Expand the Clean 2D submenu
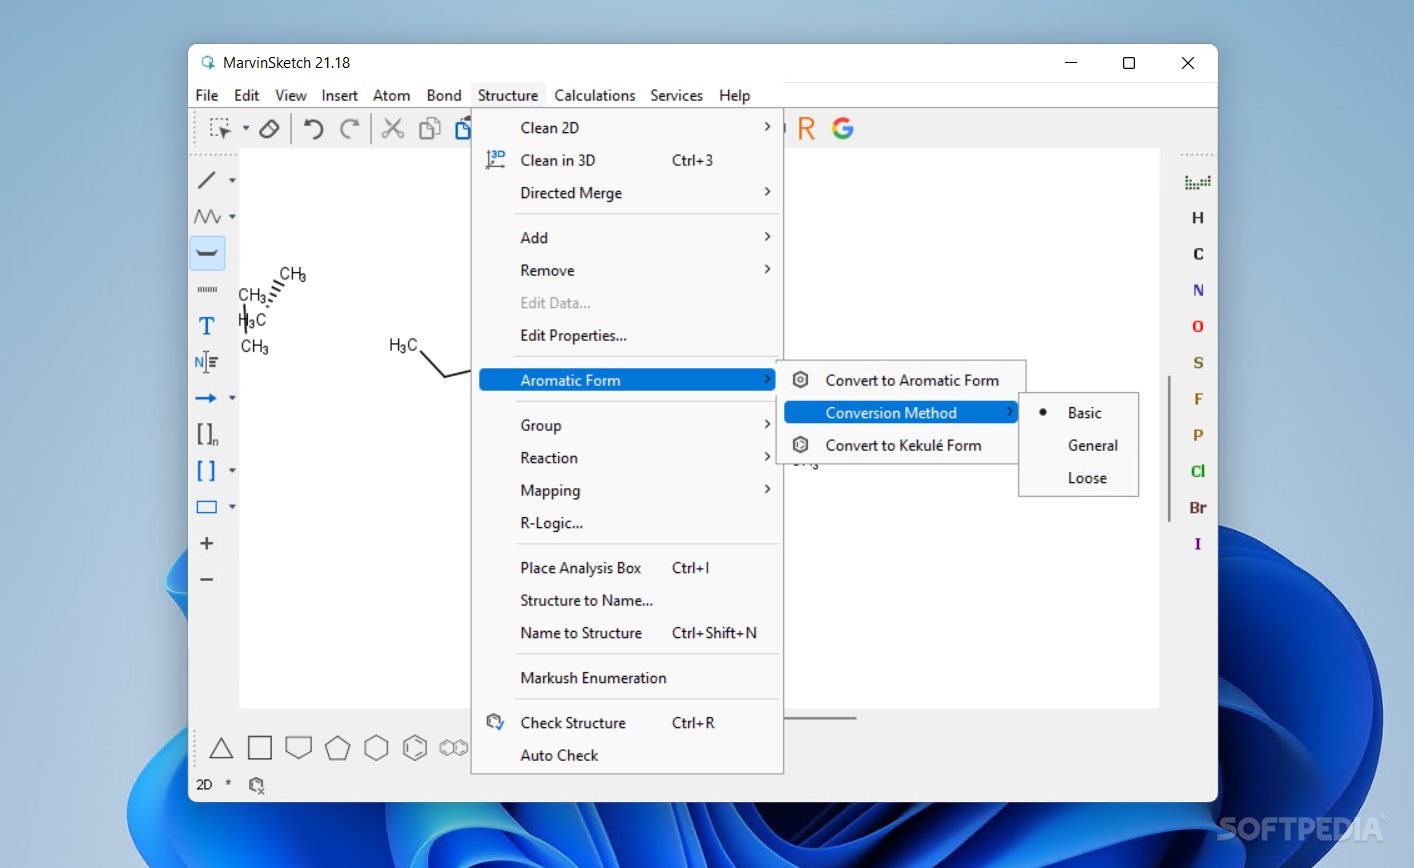This screenshot has height=868, width=1414. point(627,128)
